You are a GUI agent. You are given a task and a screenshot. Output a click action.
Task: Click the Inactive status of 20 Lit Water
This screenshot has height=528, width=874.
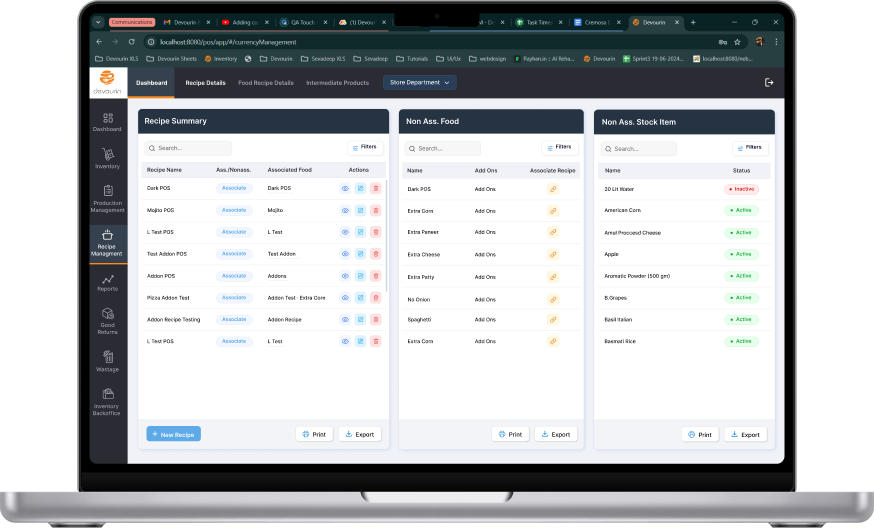(741, 190)
